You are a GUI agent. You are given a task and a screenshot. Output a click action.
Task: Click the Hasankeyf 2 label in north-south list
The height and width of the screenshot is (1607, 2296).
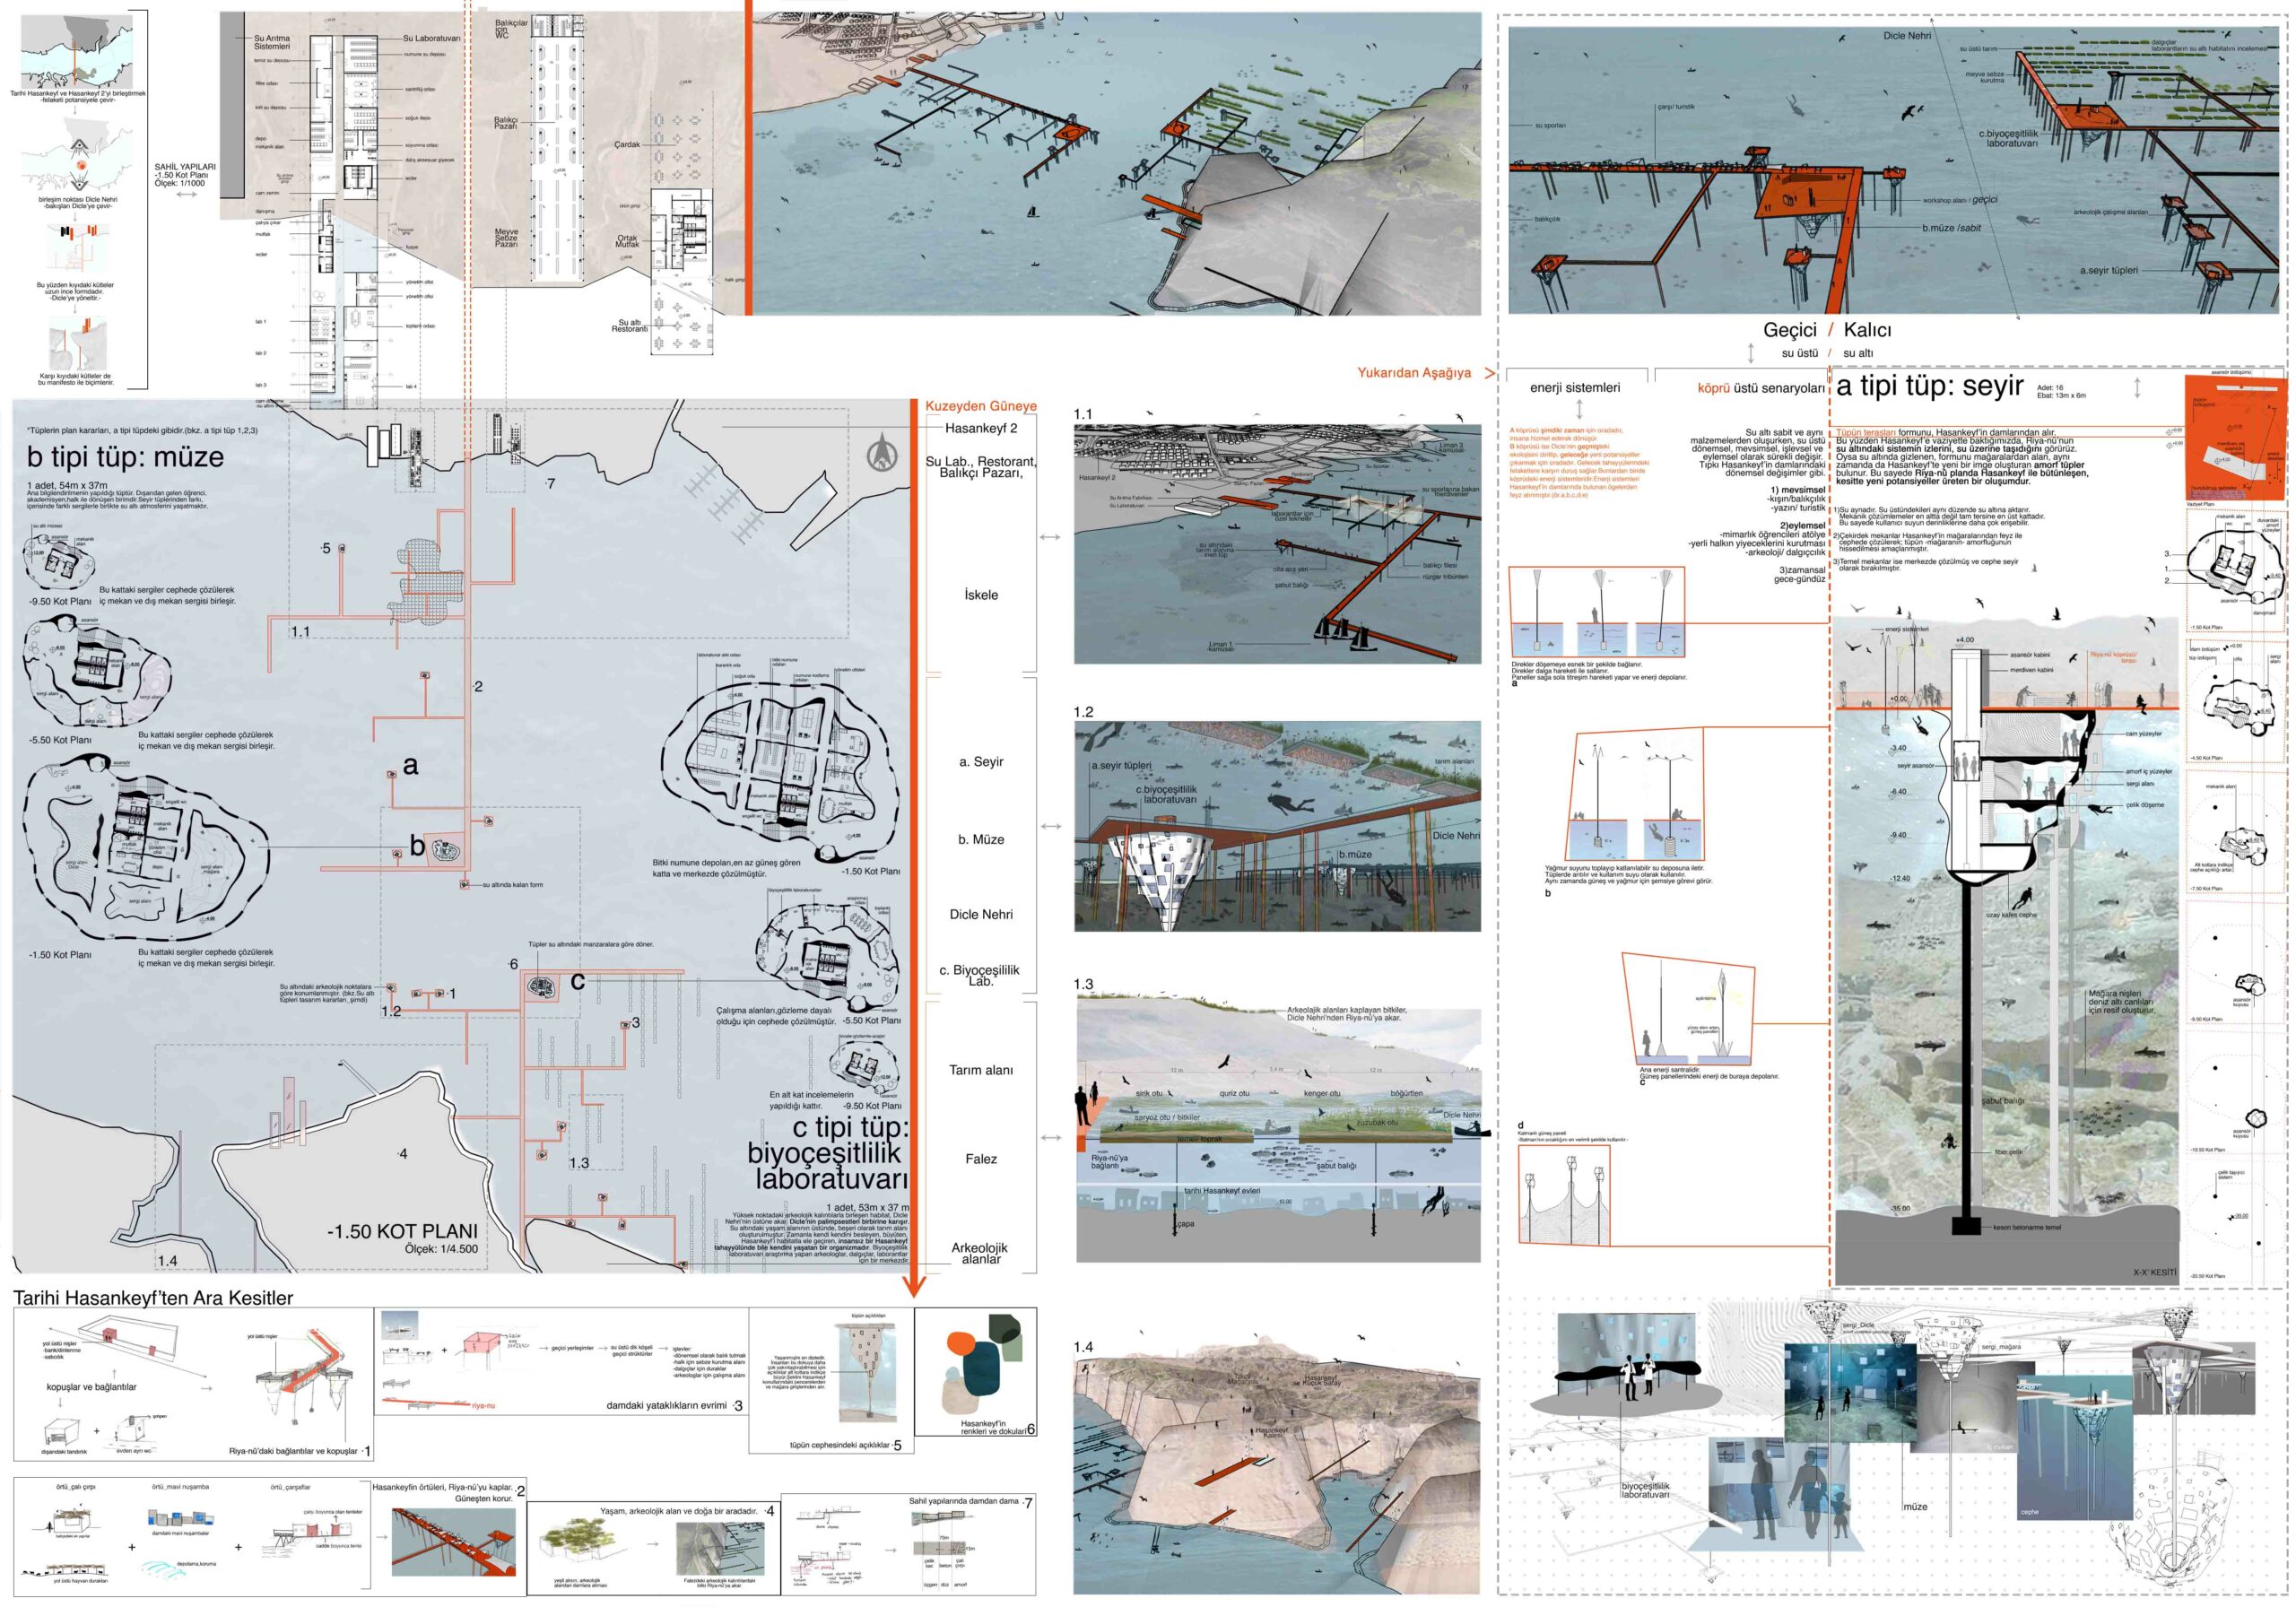click(x=980, y=428)
